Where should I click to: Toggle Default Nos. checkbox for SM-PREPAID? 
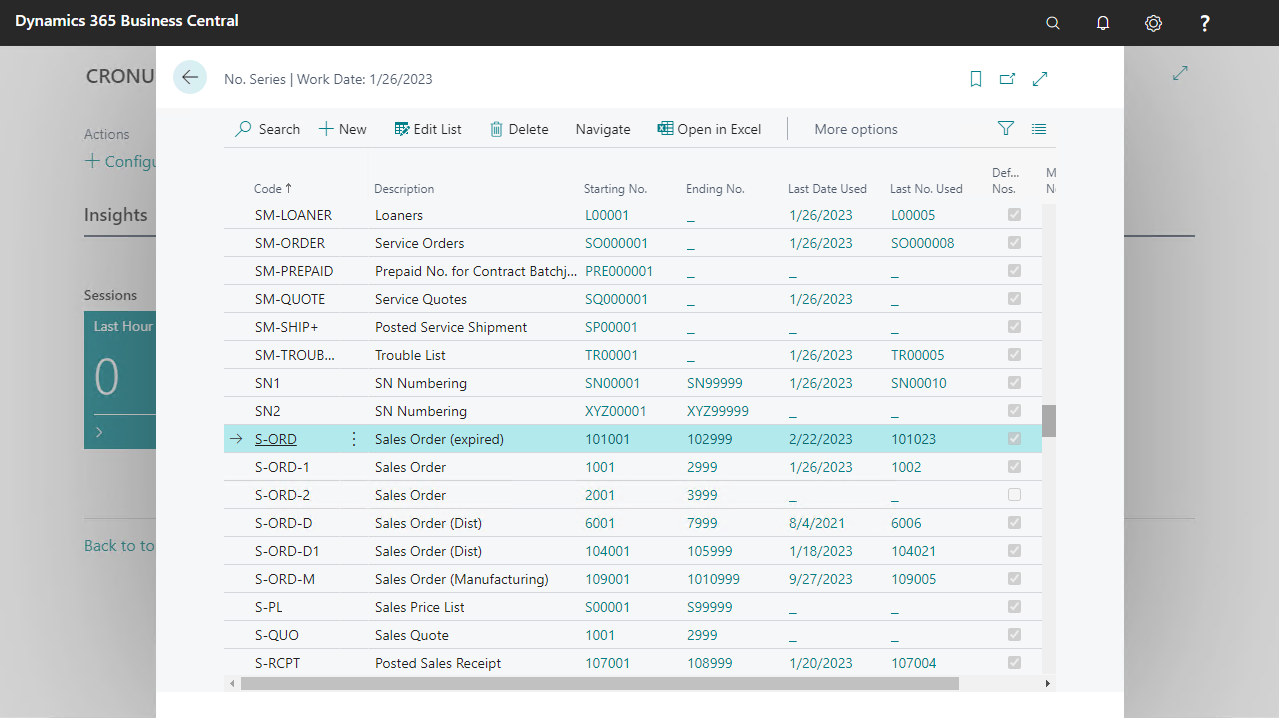point(1015,271)
